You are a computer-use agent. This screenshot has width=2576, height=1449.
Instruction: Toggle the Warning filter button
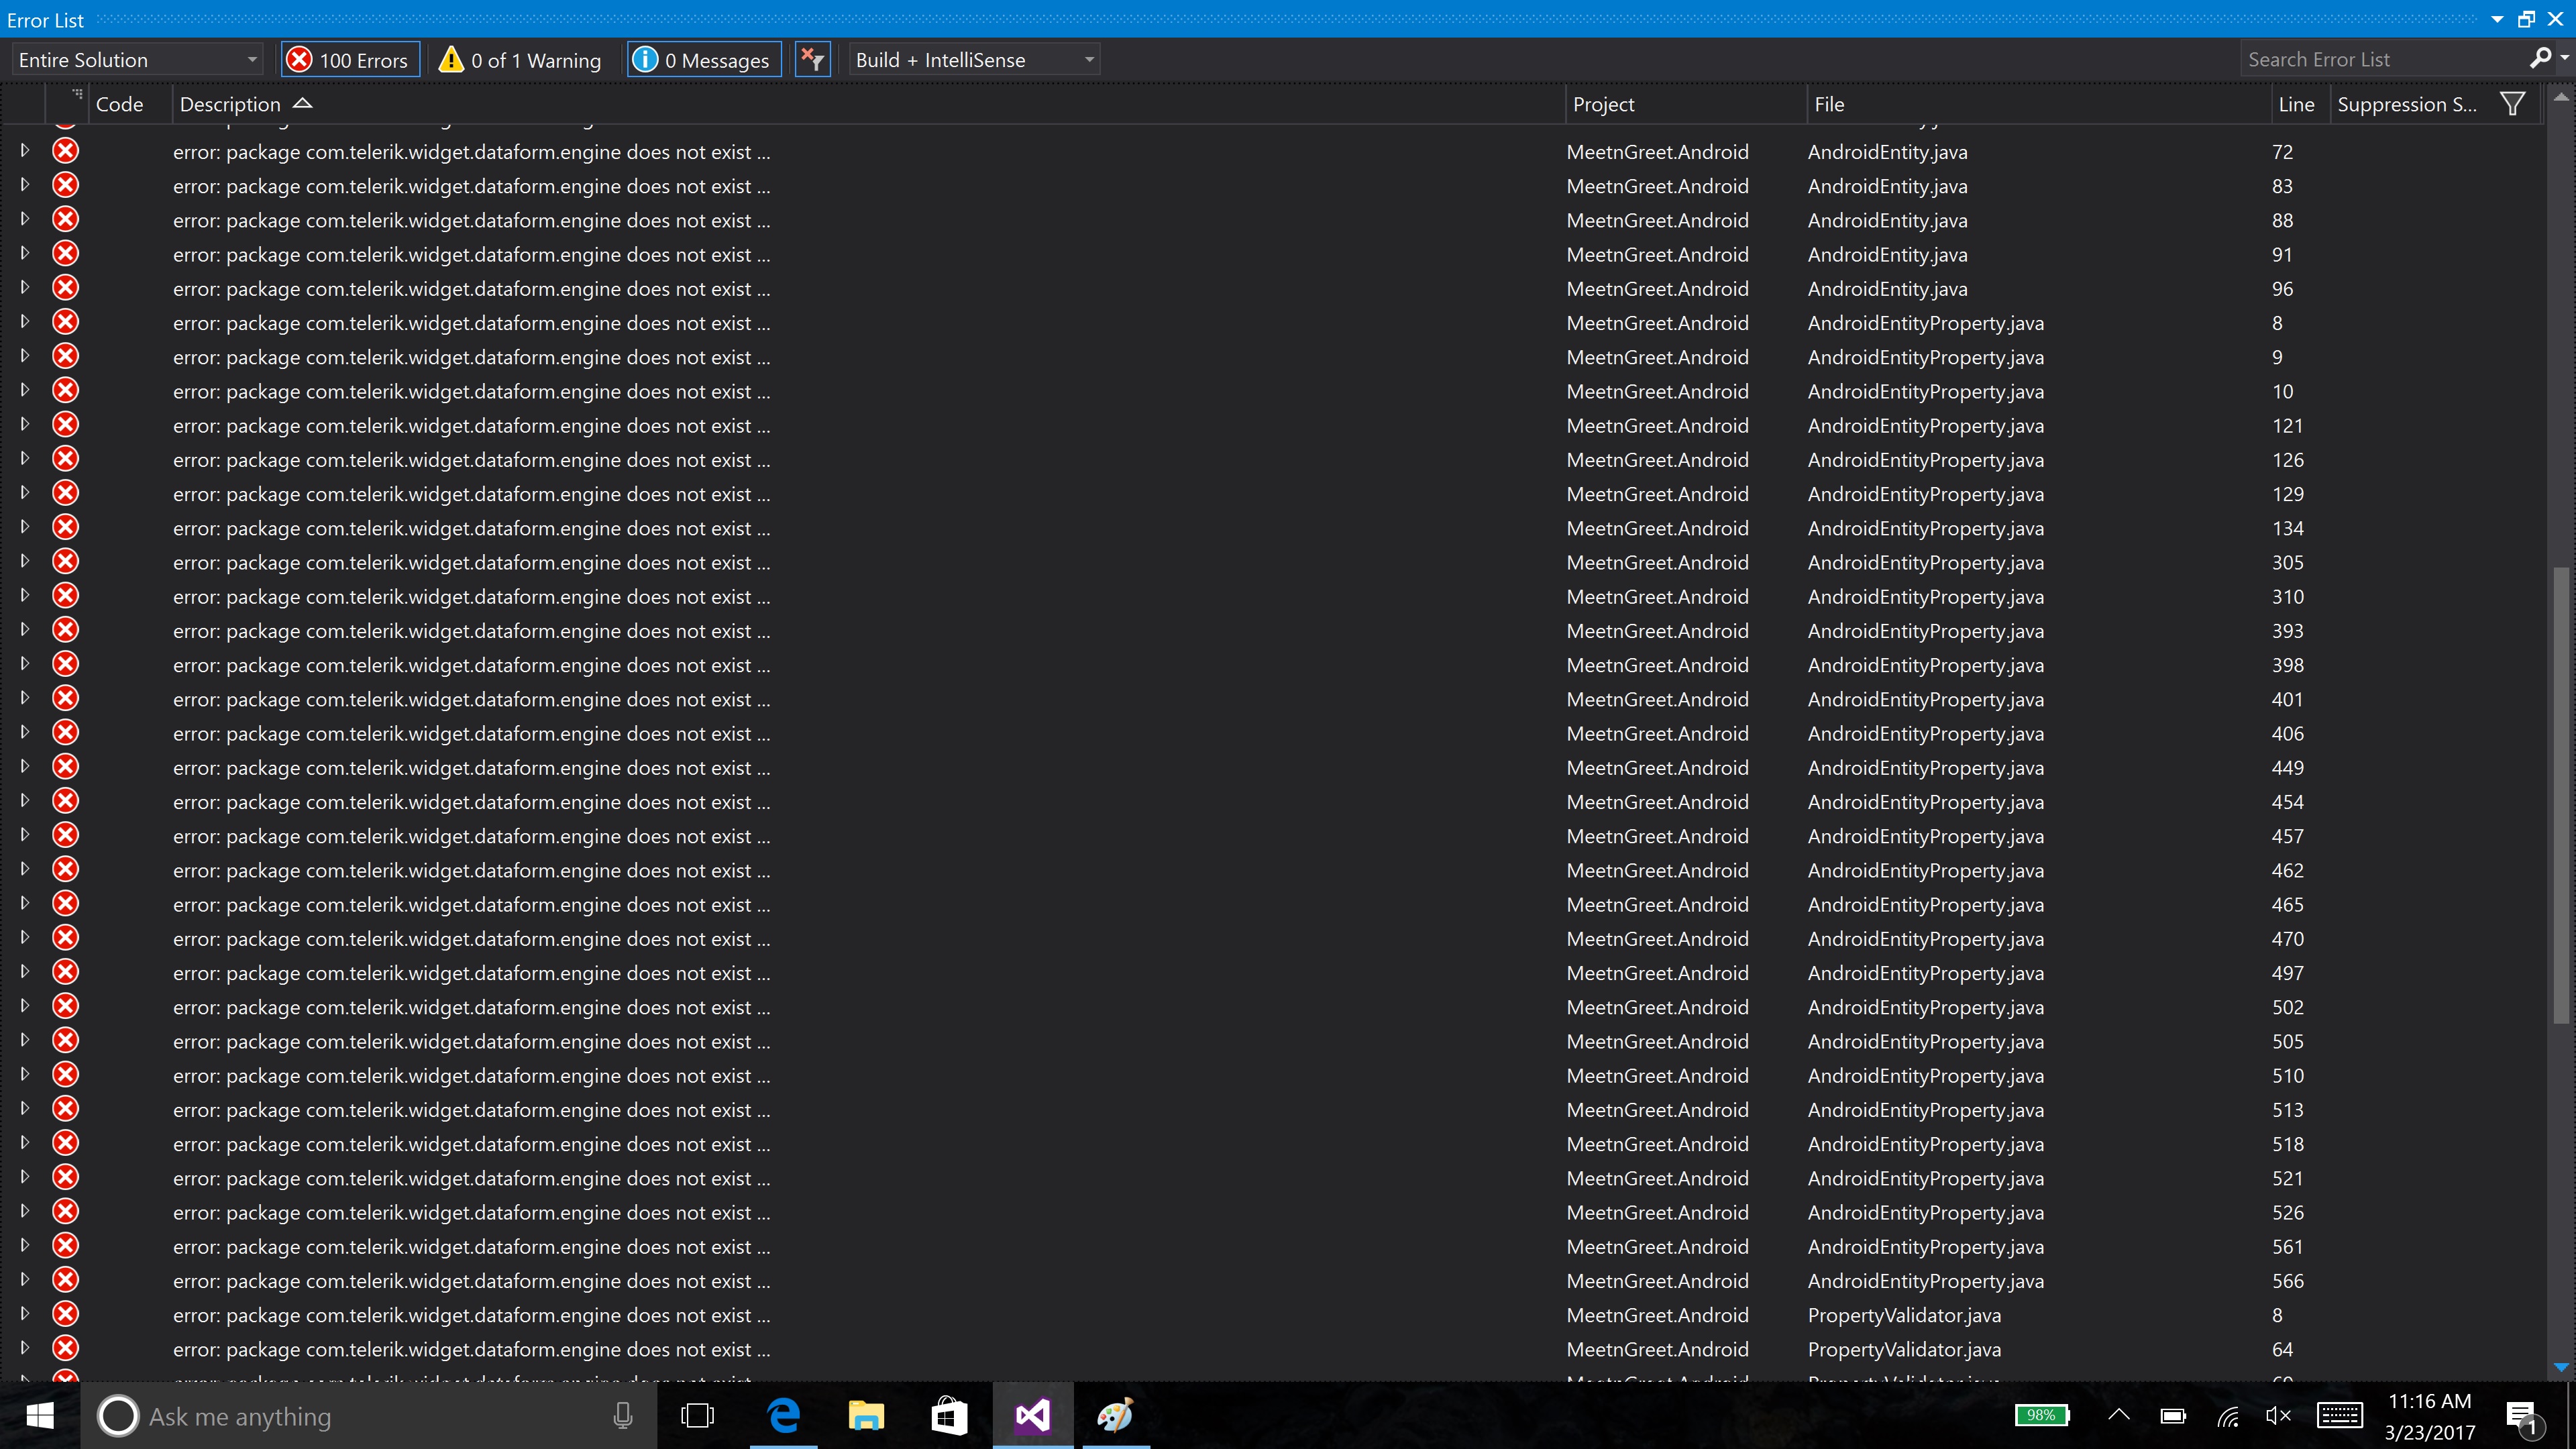pos(521,60)
